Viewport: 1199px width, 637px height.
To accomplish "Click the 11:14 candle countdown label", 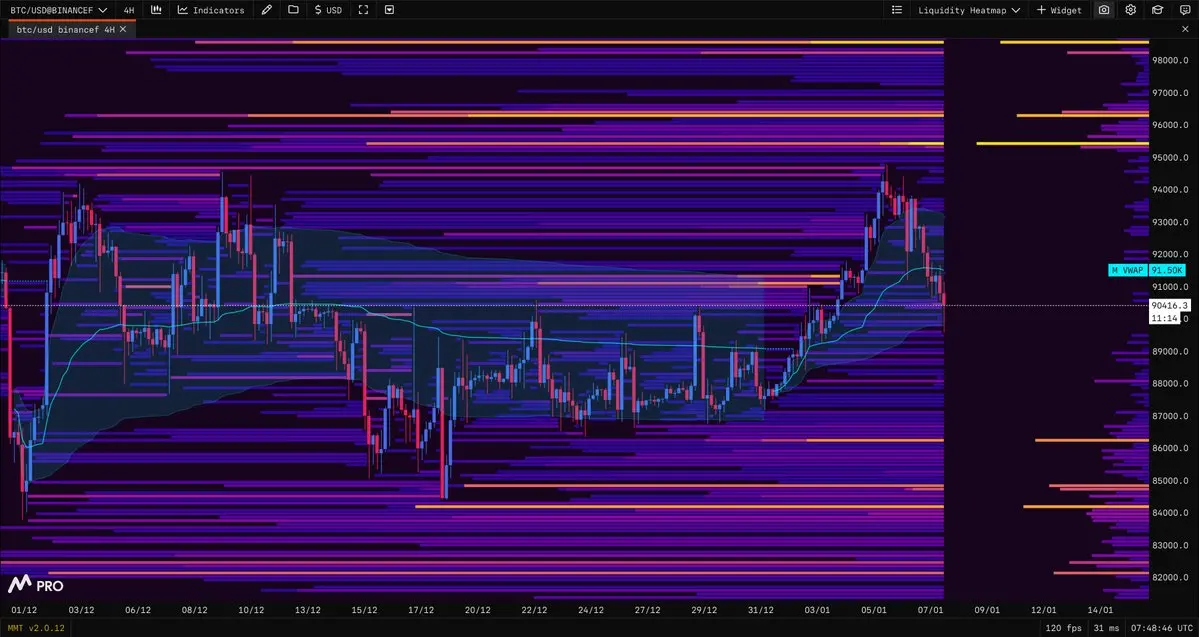I will pos(1164,317).
